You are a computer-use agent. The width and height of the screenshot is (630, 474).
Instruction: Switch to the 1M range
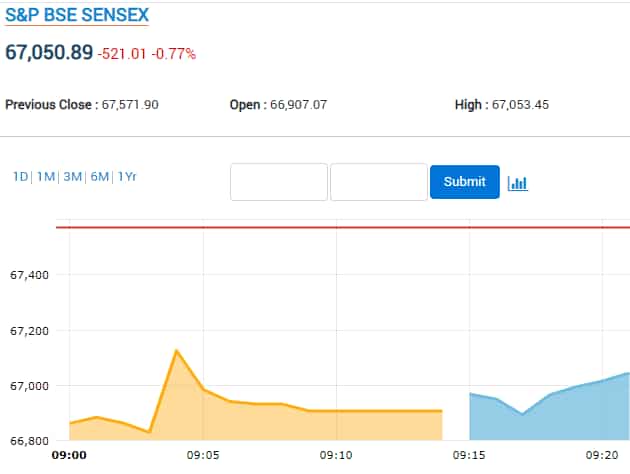pyautogui.click(x=45, y=177)
